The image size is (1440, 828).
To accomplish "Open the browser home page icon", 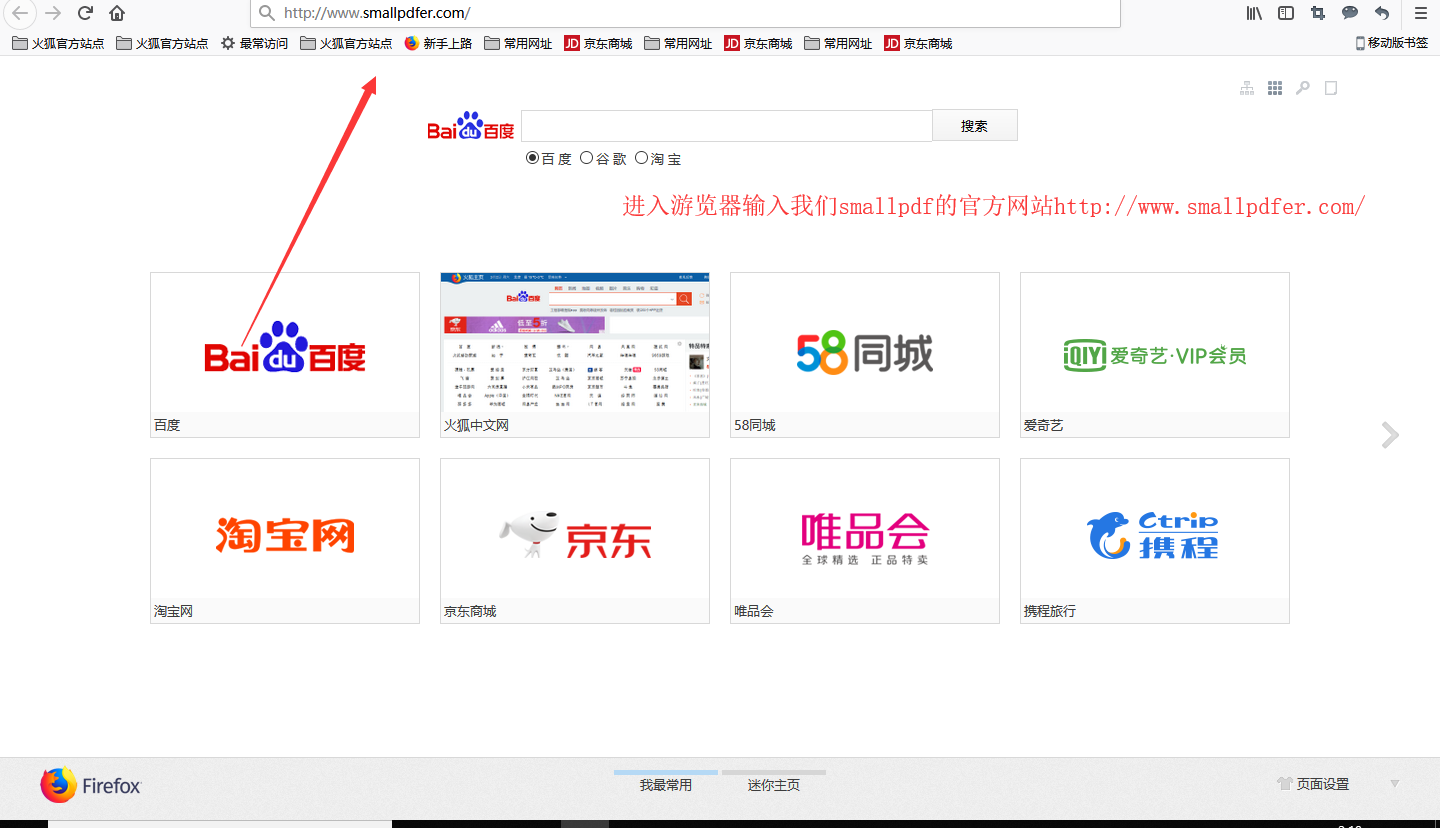I will pyautogui.click(x=117, y=13).
